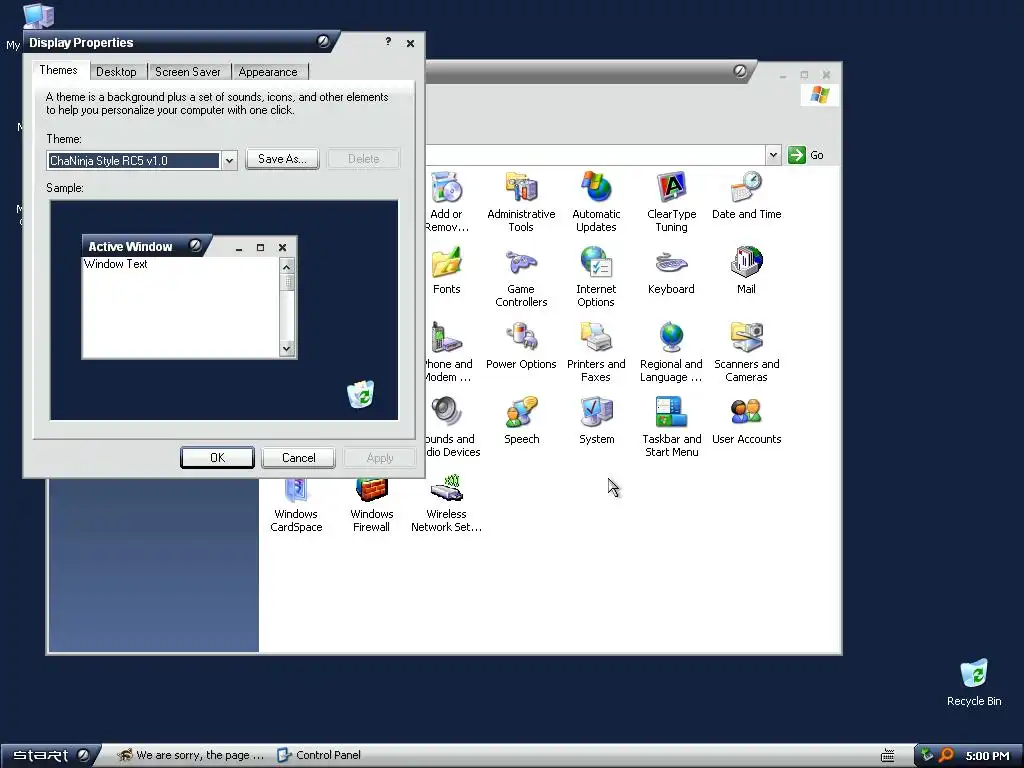
Task: Switch to the Appearance tab
Action: (268, 72)
